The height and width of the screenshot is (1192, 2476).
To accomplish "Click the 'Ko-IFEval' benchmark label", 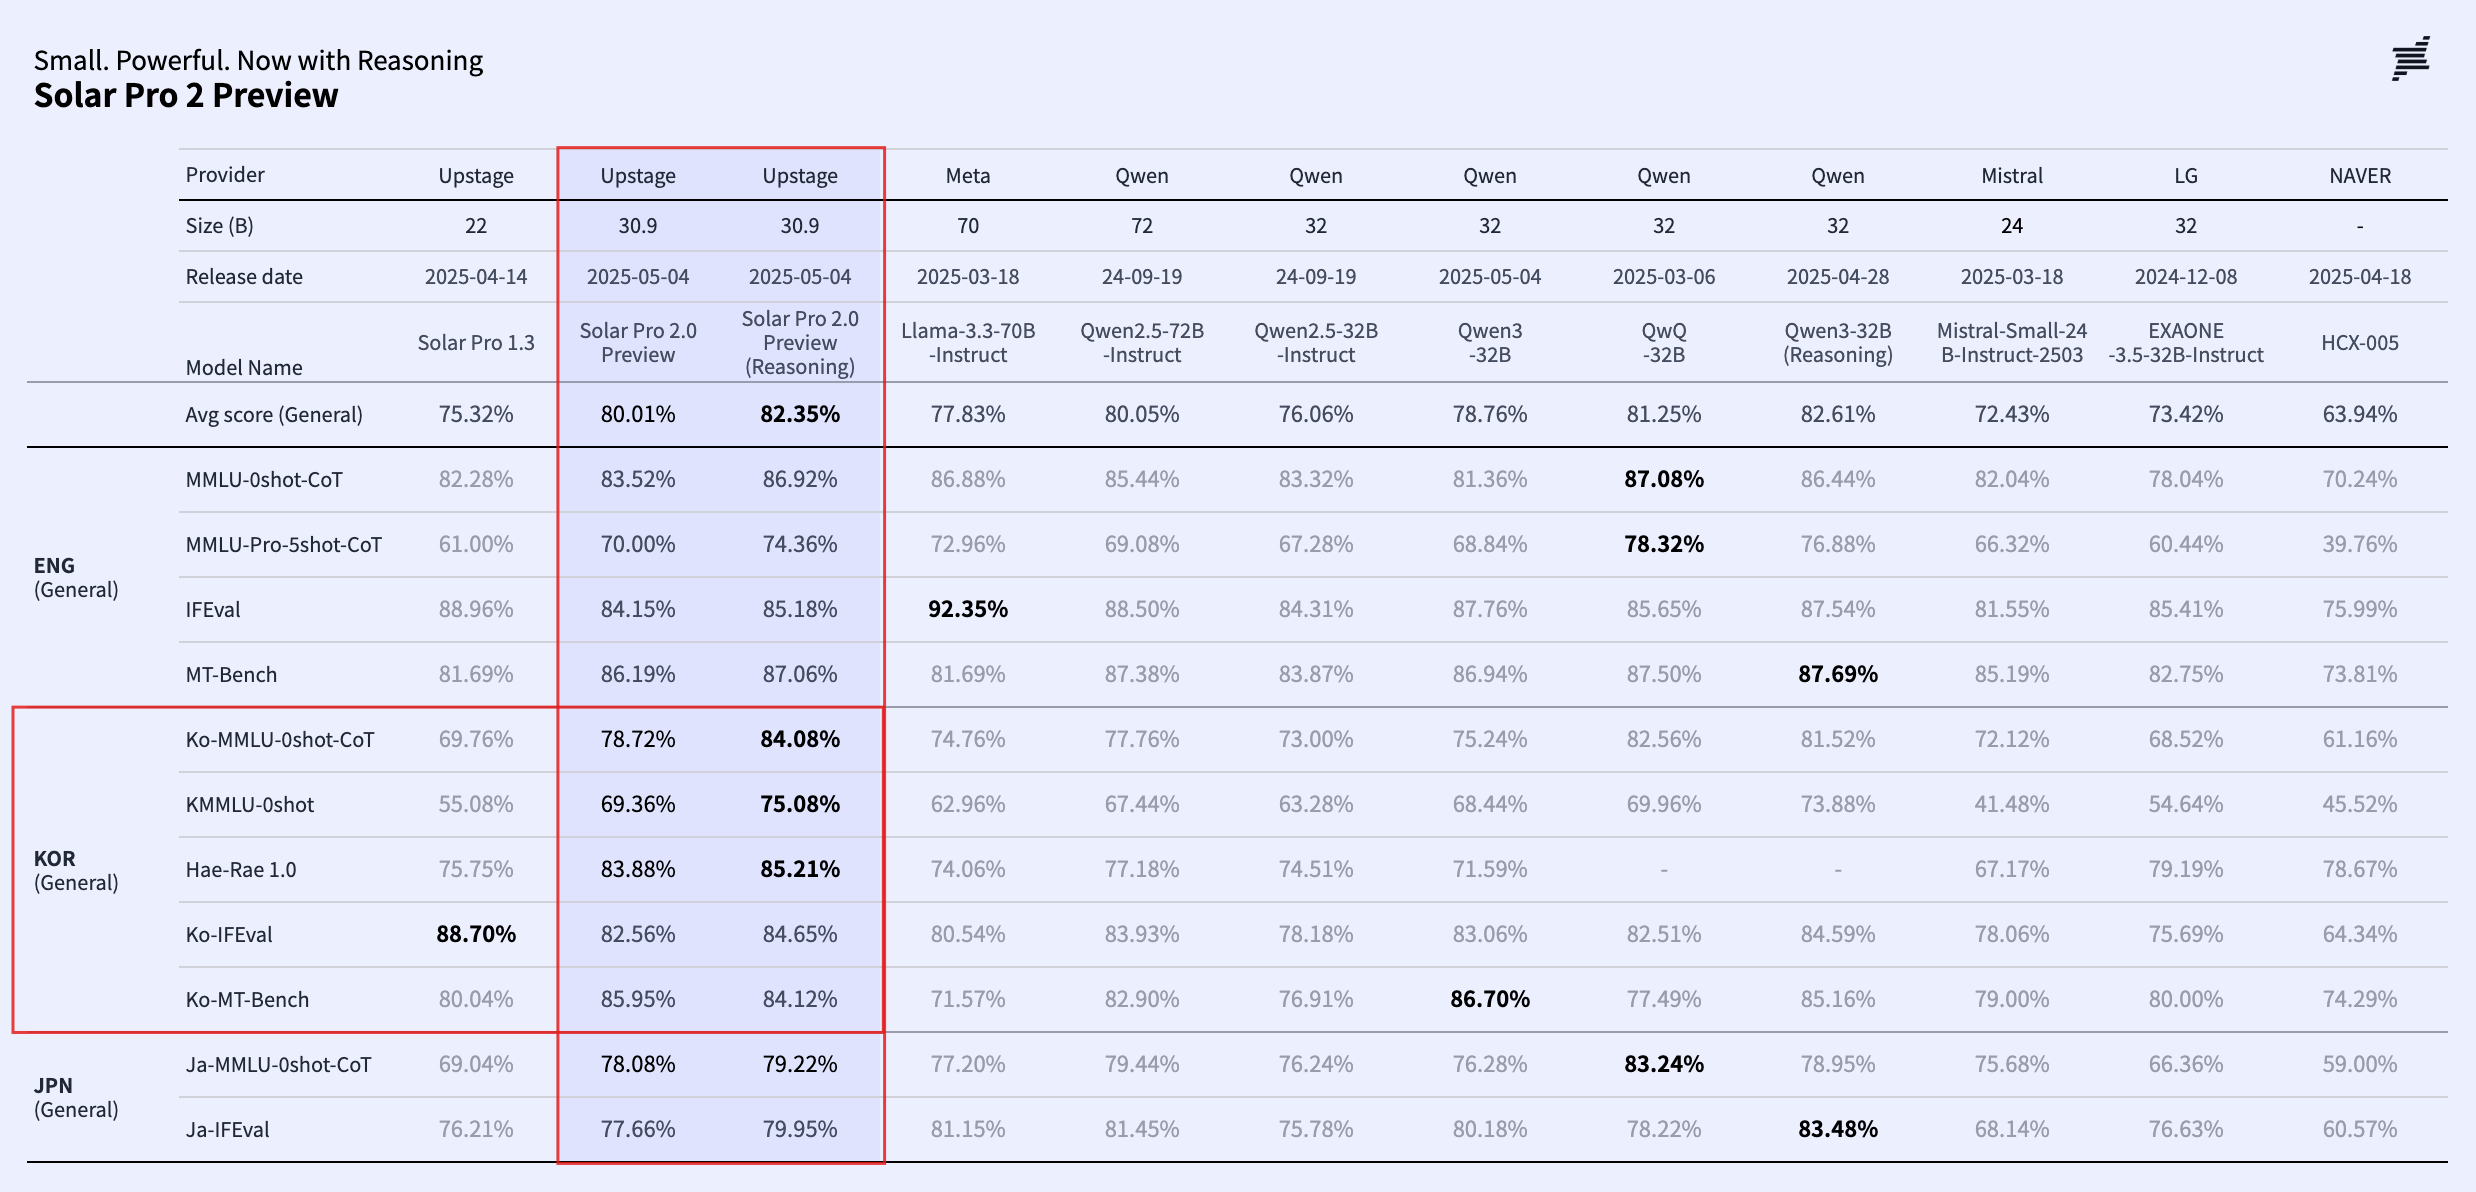I will pyautogui.click(x=229, y=935).
